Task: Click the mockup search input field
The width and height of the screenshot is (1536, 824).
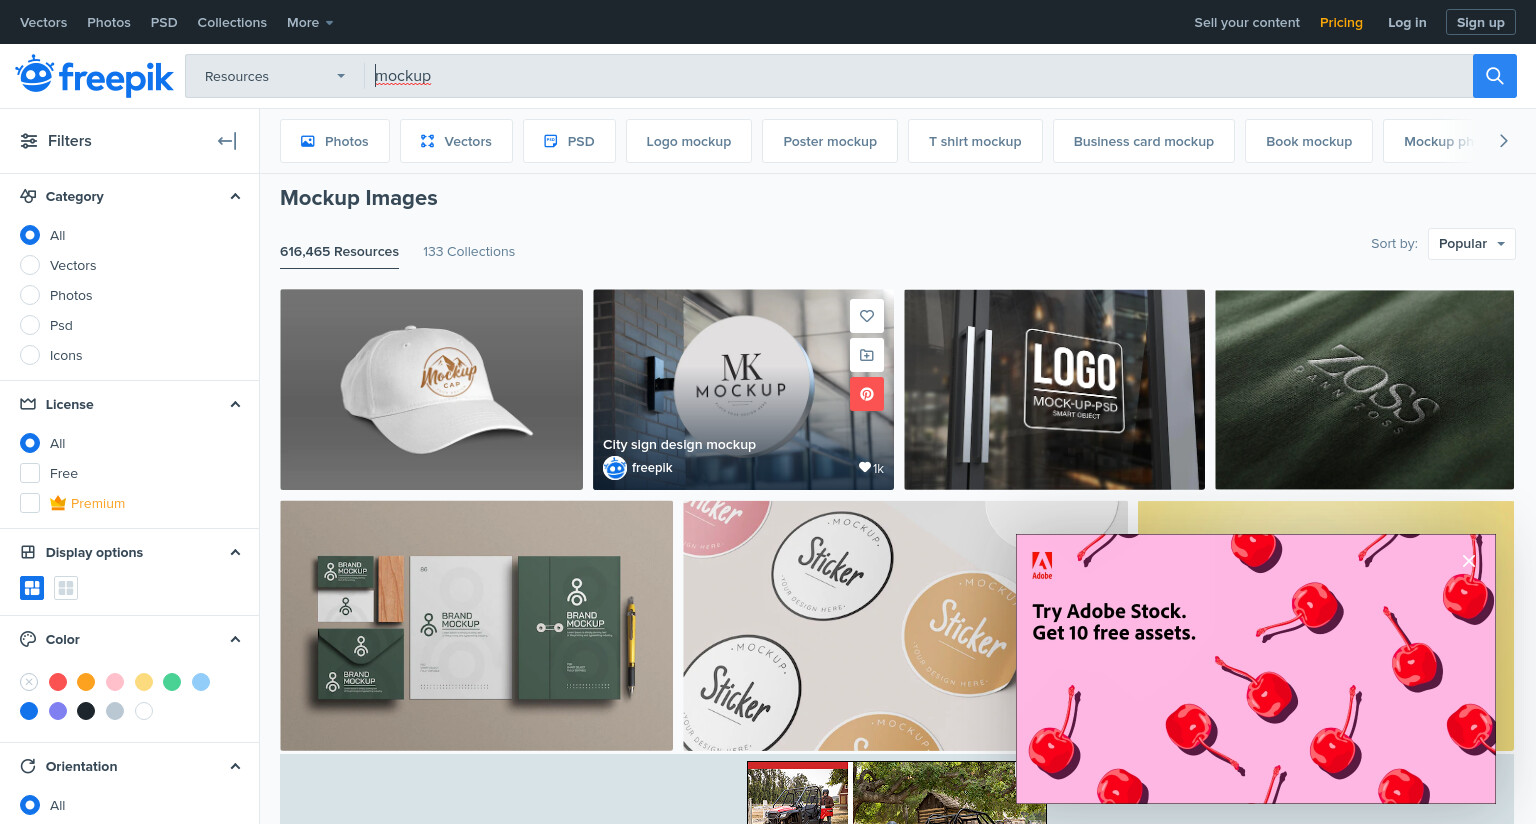Action: pyautogui.click(x=918, y=76)
